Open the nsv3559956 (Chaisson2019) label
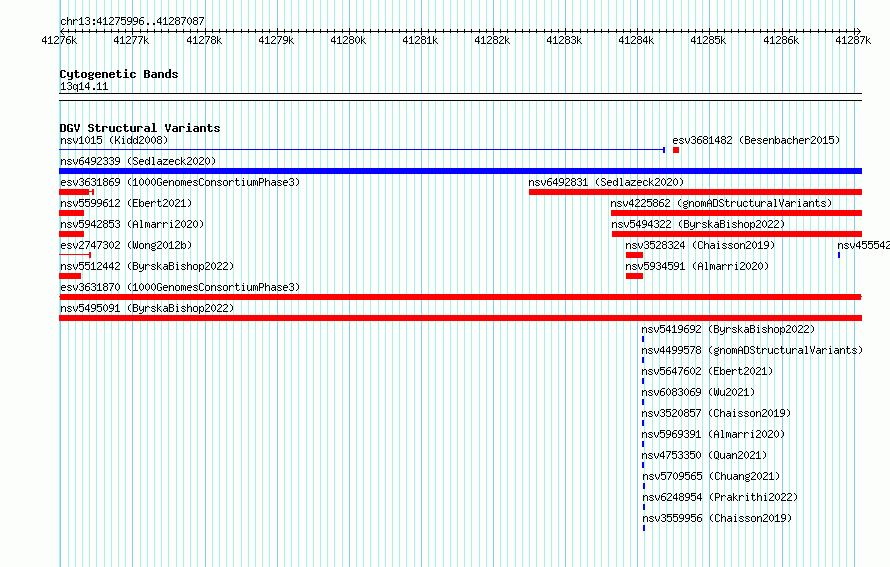 pos(717,518)
